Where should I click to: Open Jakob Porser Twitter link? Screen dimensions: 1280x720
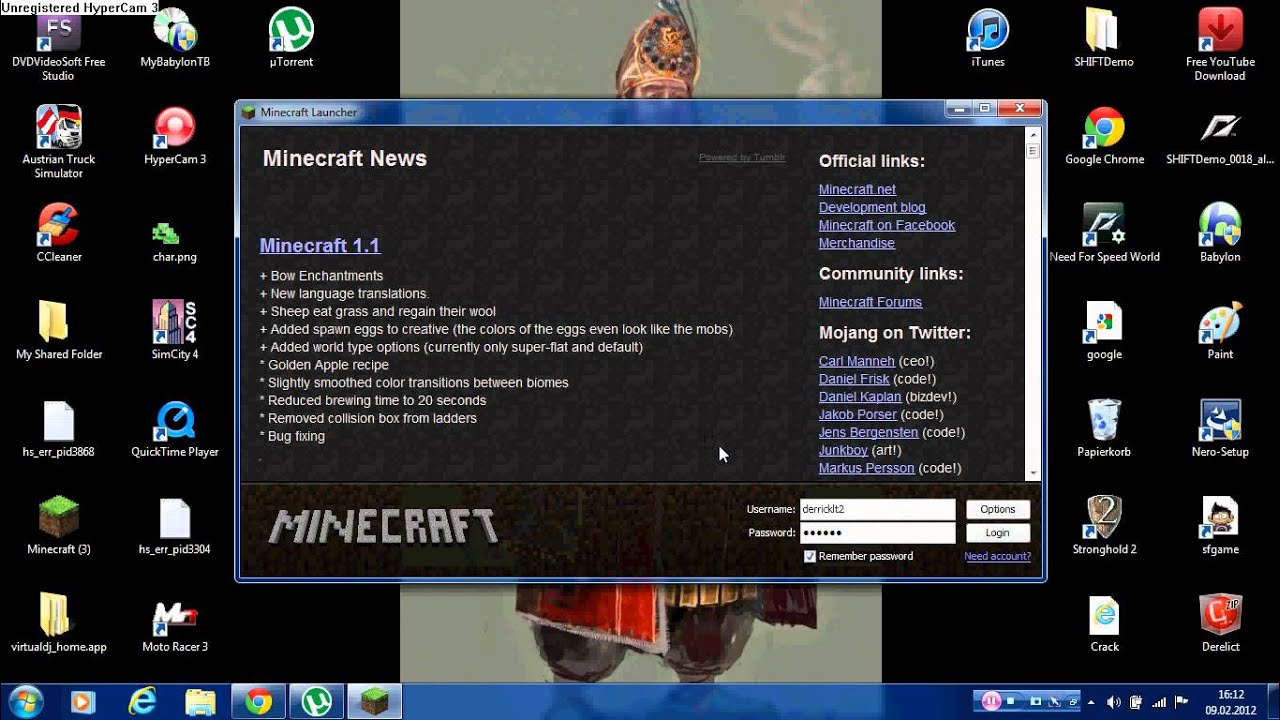click(x=858, y=414)
